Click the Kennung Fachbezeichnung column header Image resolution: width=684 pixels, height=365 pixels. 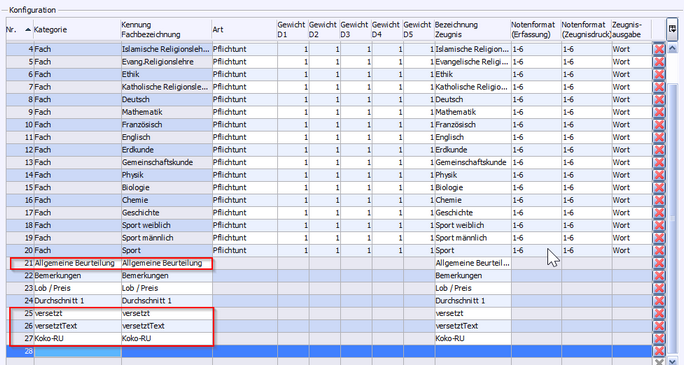pos(166,30)
